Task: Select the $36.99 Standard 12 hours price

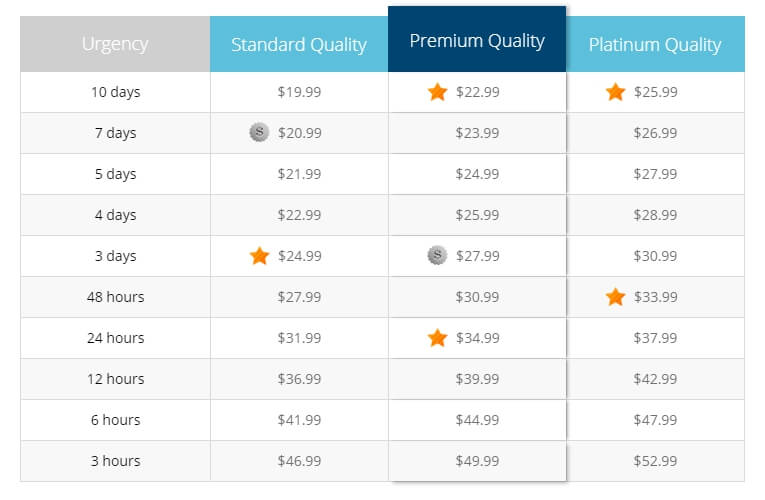Action: pyautogui.click(x=299, y=379)
